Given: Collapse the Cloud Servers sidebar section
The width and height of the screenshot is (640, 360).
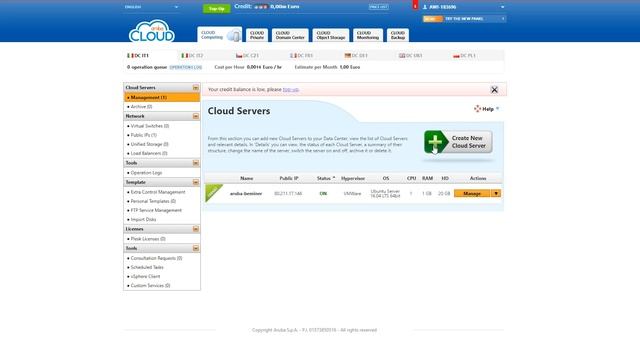Looking at the screenshot, I should click(196, 88).
